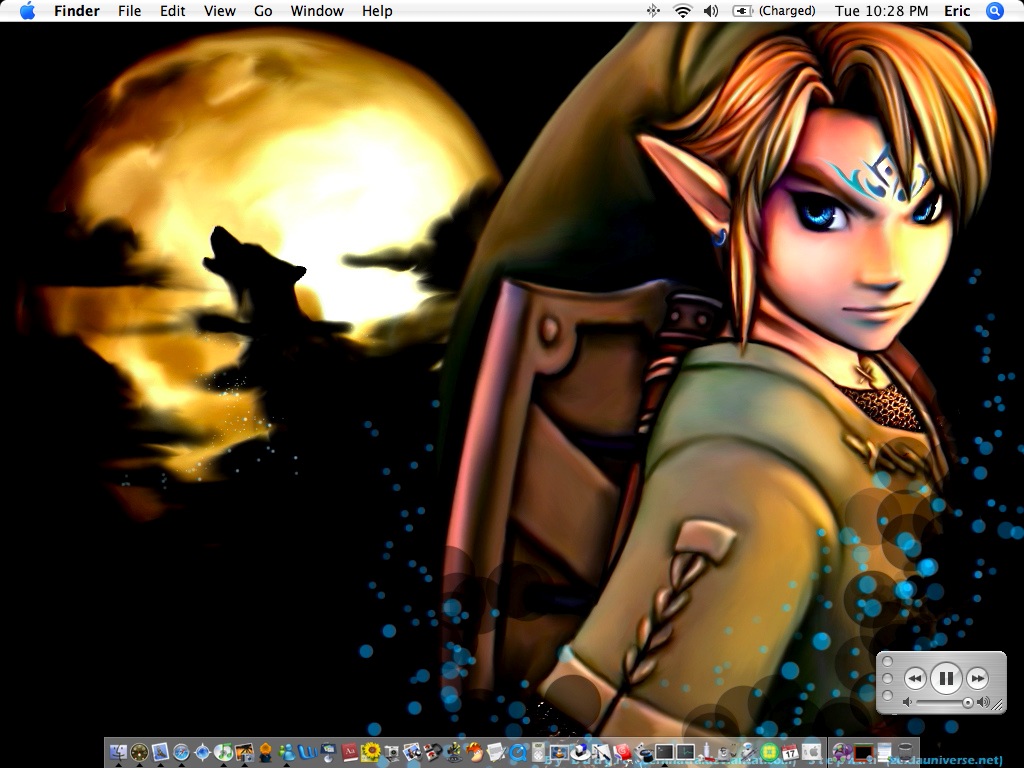1024x768 pixels.
Task: Open iPhoto from the dock
Action: coord(245,752)
